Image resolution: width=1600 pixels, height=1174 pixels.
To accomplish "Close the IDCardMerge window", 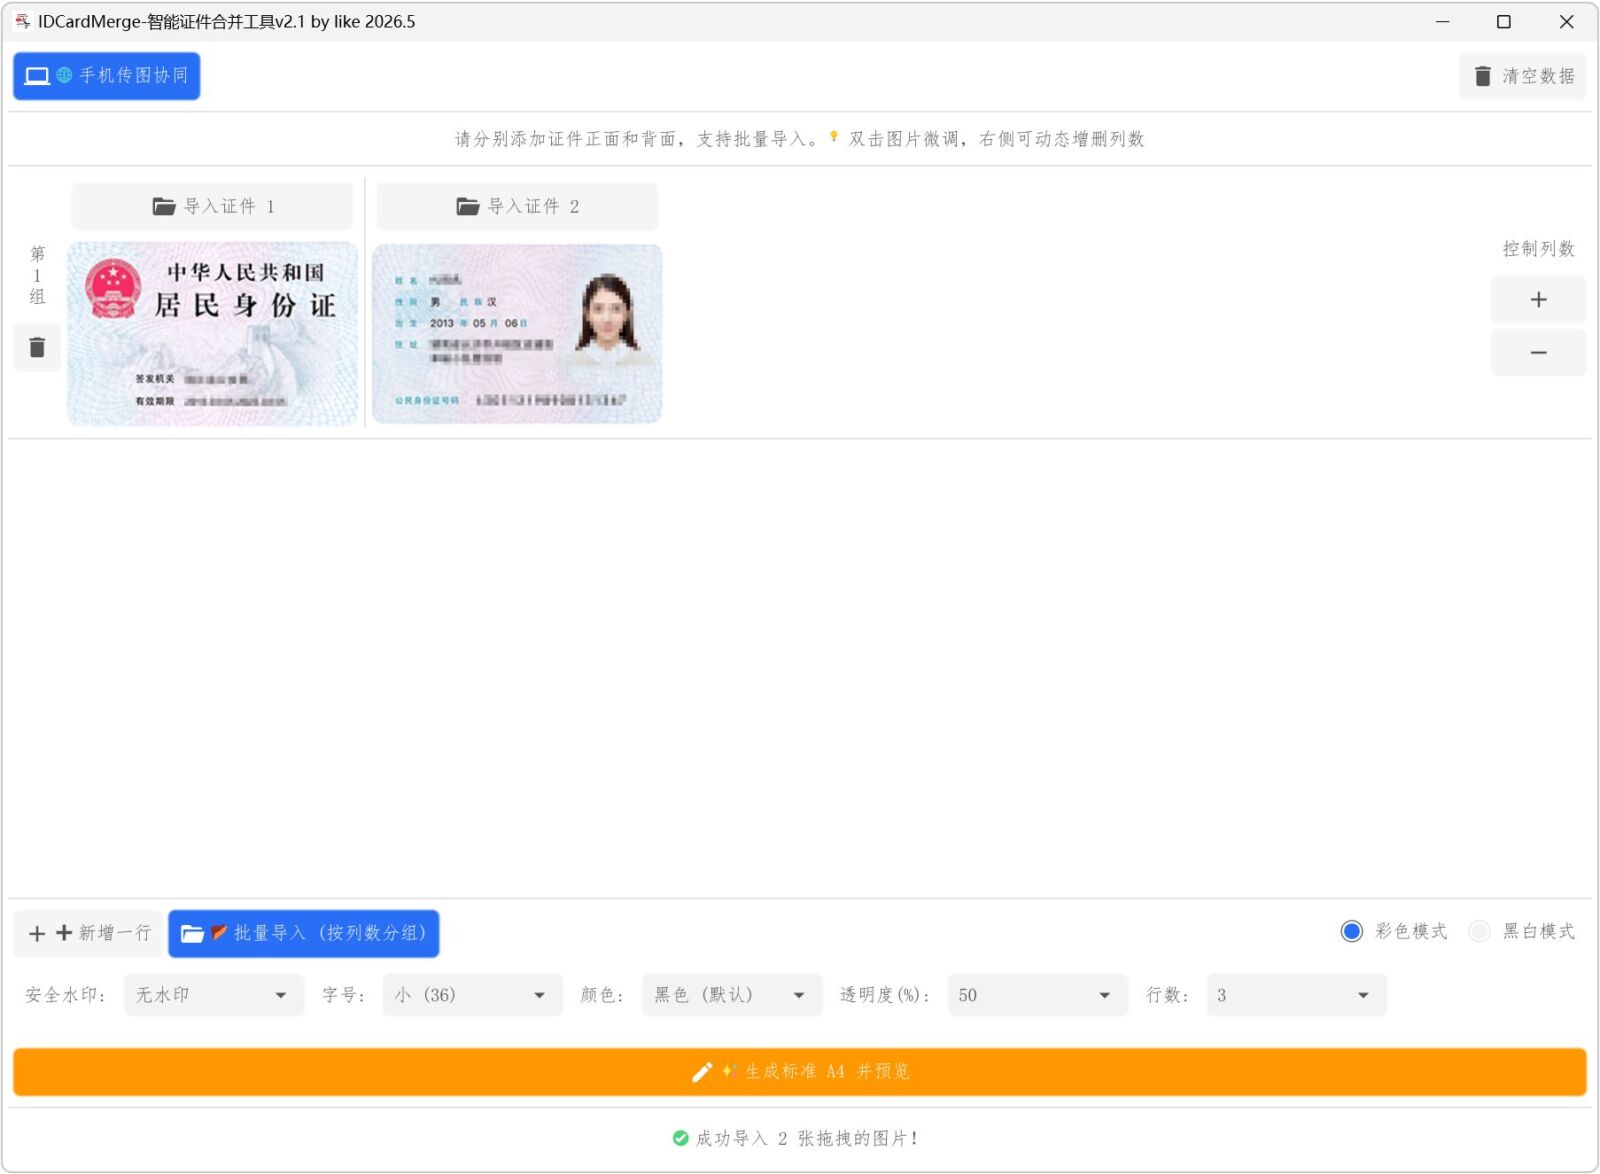I will [1566, 21].
